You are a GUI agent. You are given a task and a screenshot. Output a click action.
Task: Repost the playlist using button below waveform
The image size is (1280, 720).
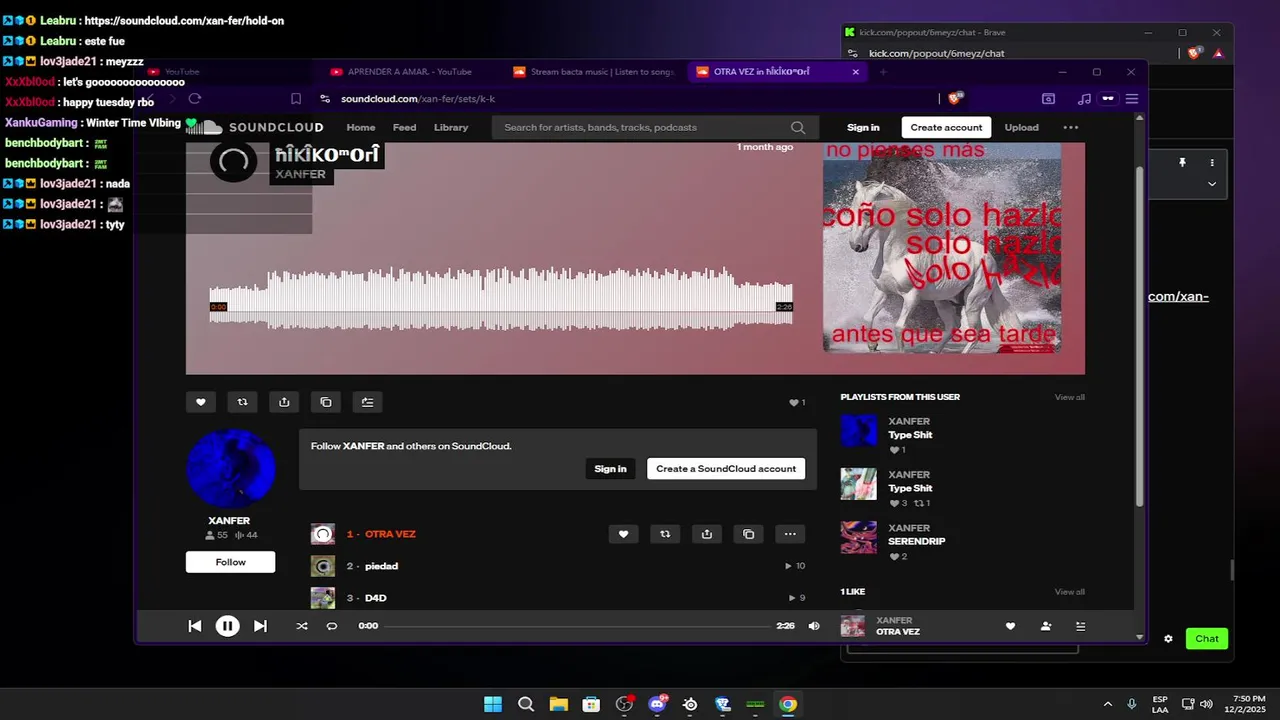click(242, 402)
